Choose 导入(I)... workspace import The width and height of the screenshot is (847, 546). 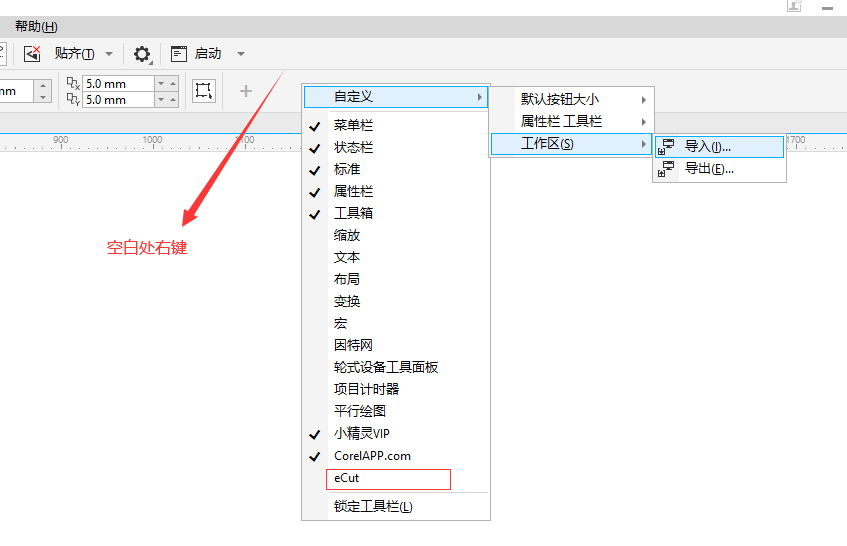(x=719, y=147)
